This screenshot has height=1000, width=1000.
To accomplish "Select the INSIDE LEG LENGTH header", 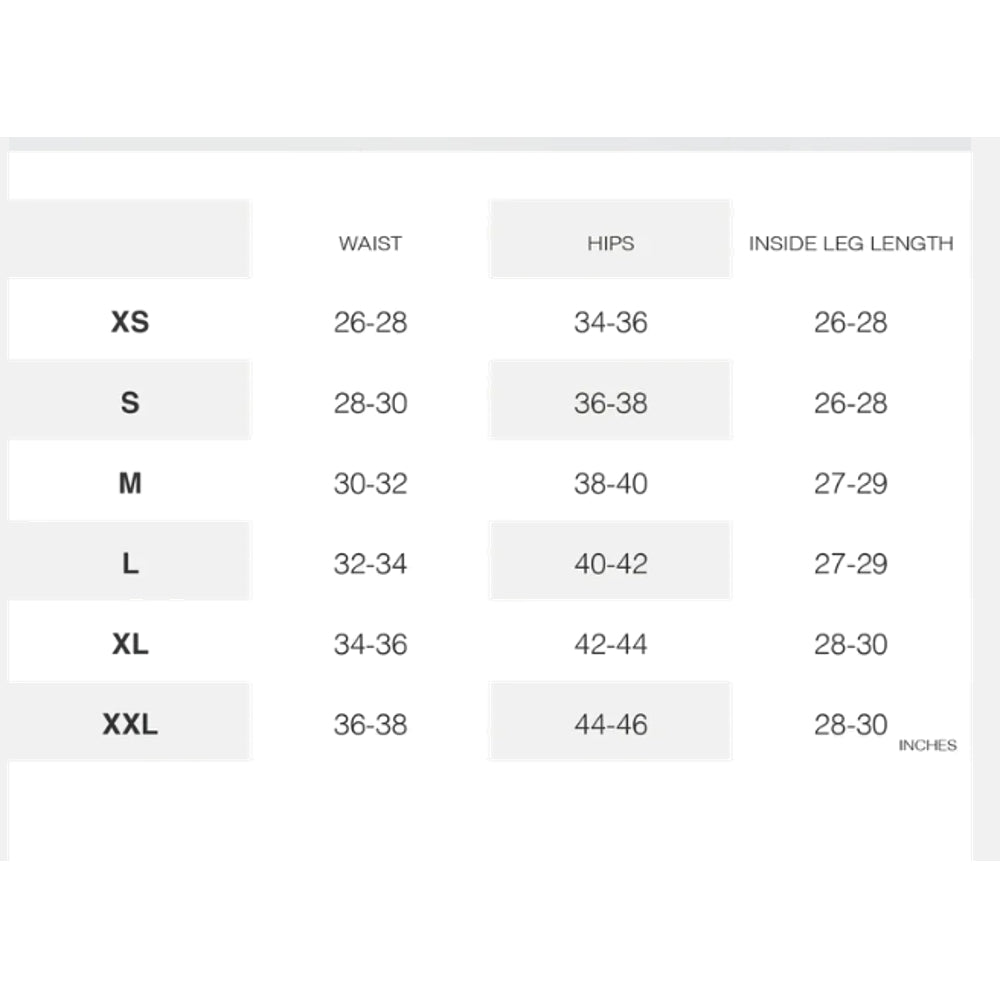I will tap(851, 243).
